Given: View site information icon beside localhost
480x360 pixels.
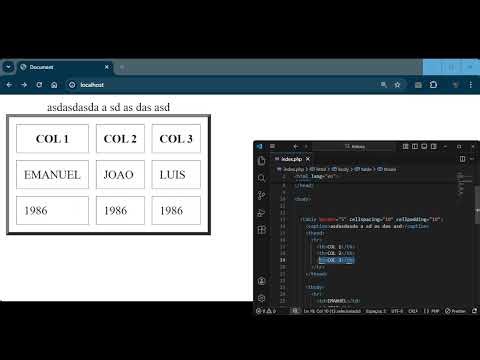Looking at the screenshot, I should coord(72,85).
